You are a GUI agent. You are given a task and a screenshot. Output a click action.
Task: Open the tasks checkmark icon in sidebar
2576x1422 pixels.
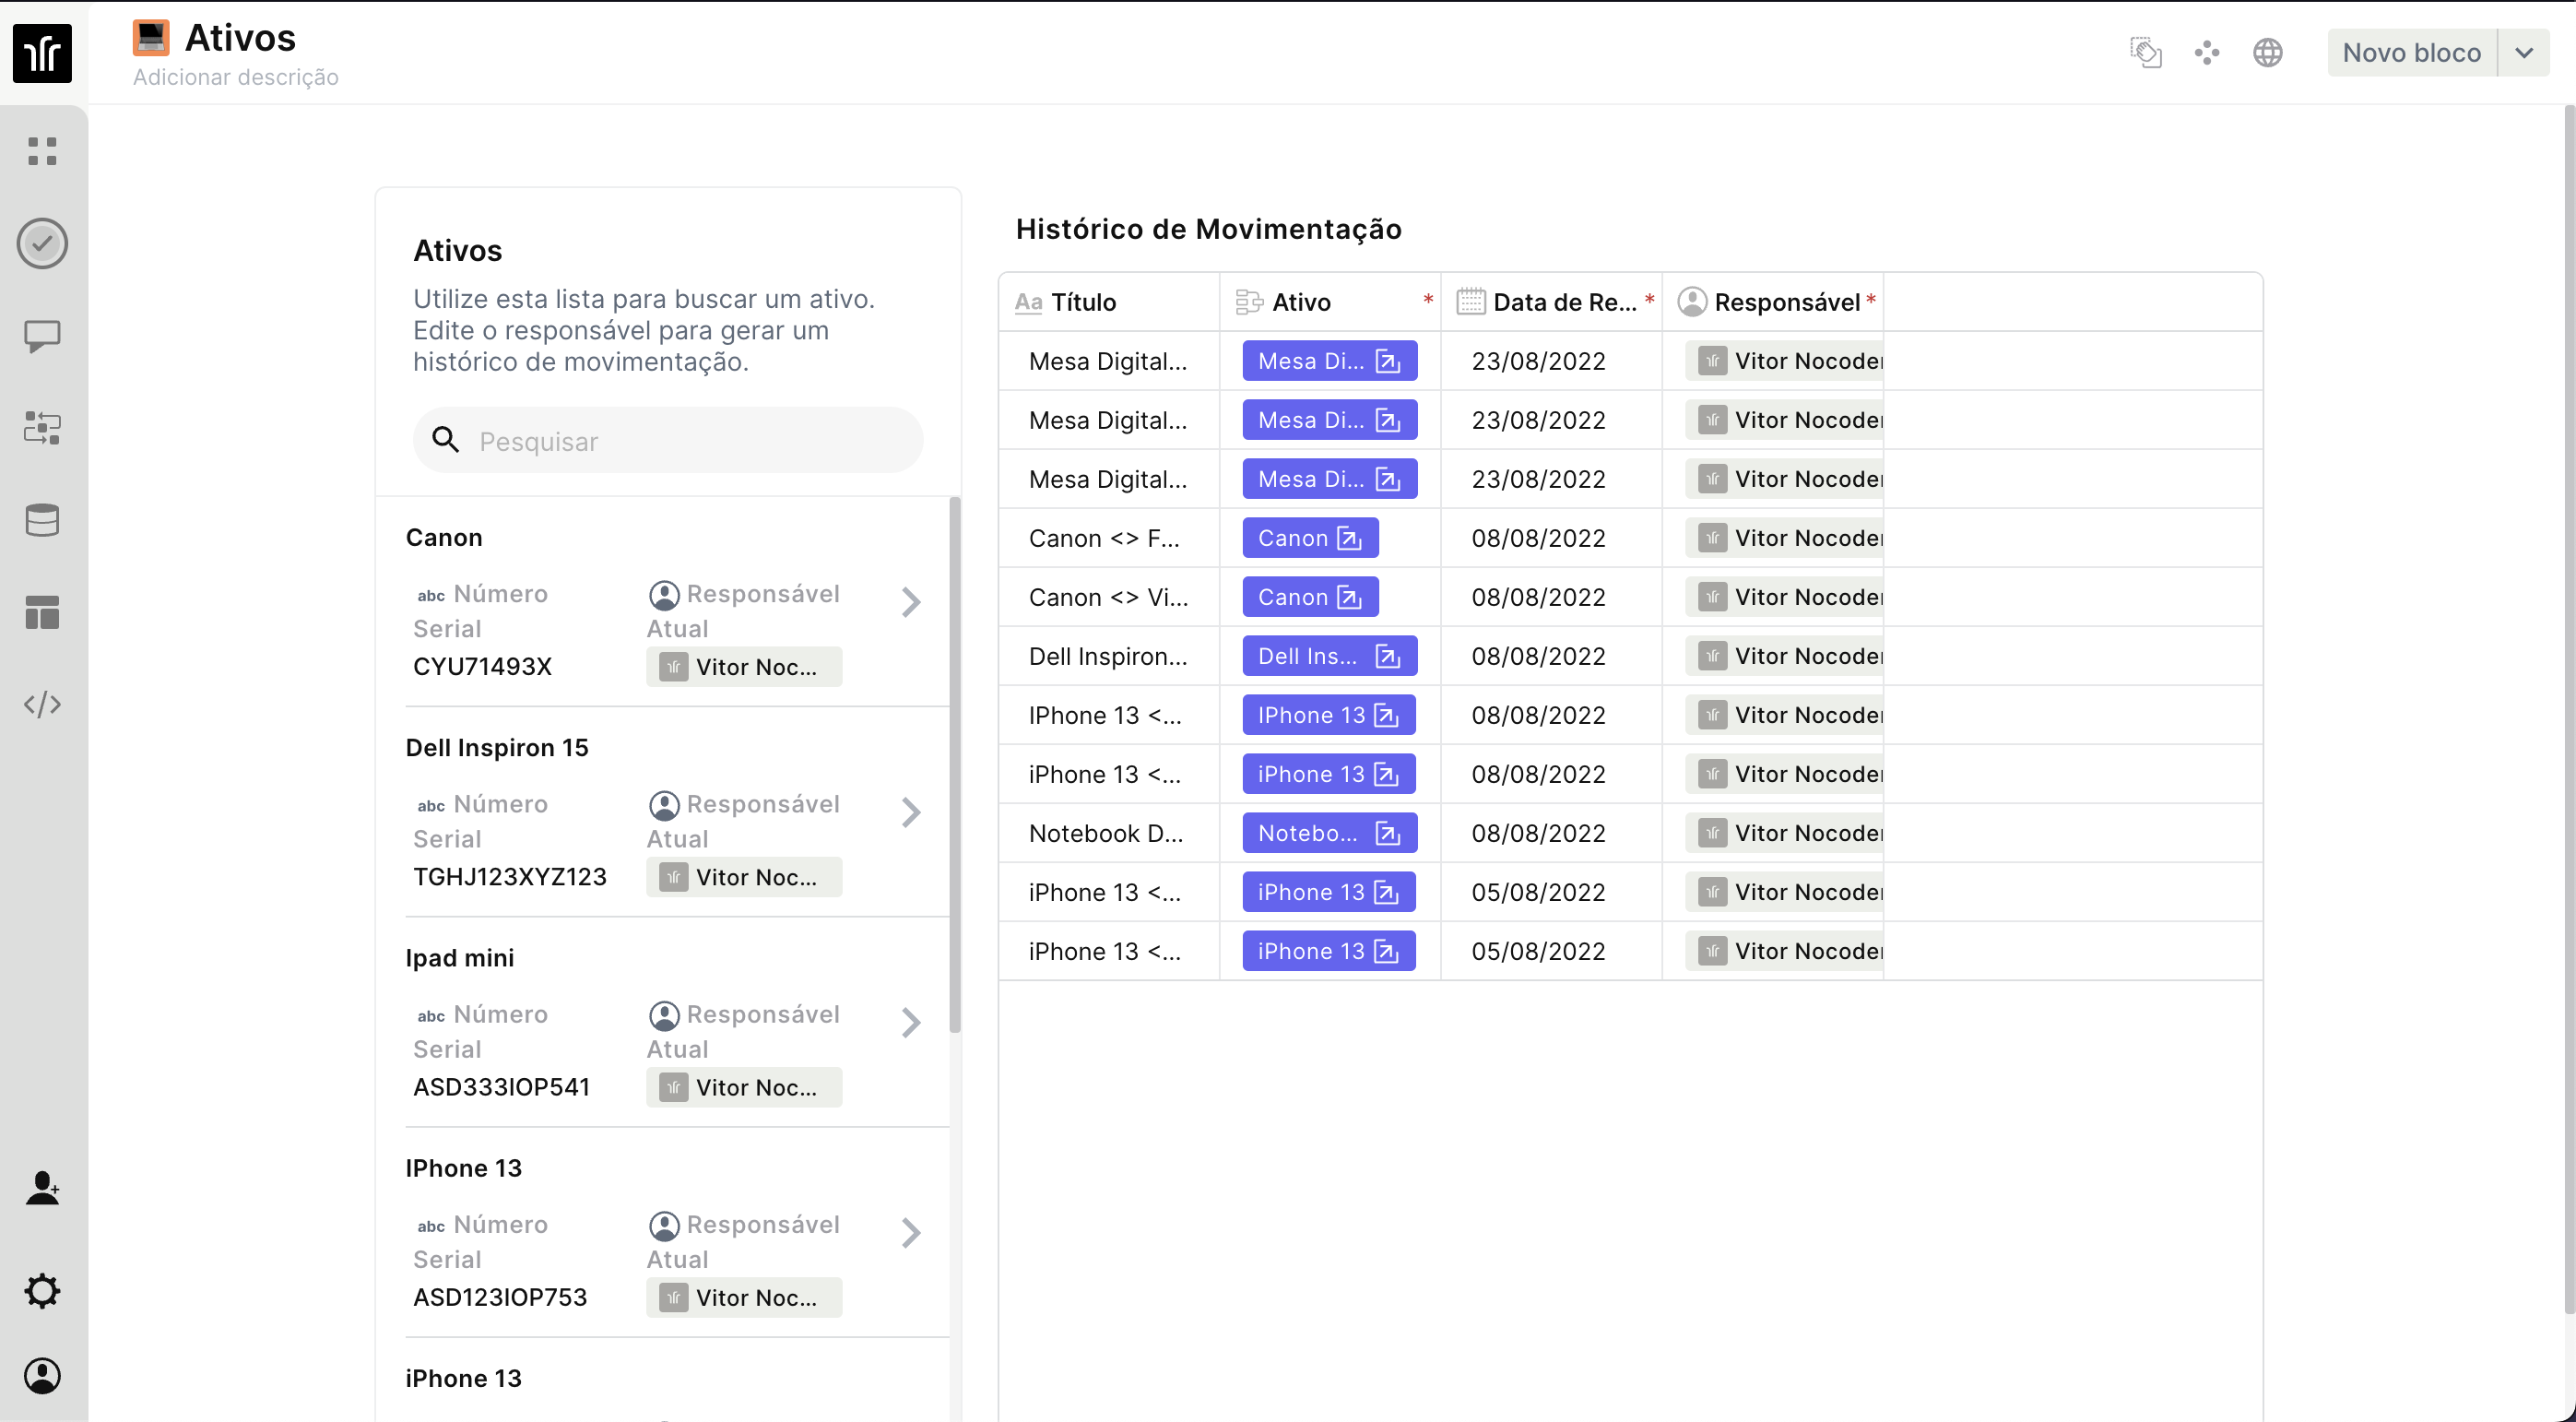pyautogui.click(x=42, y=243)
